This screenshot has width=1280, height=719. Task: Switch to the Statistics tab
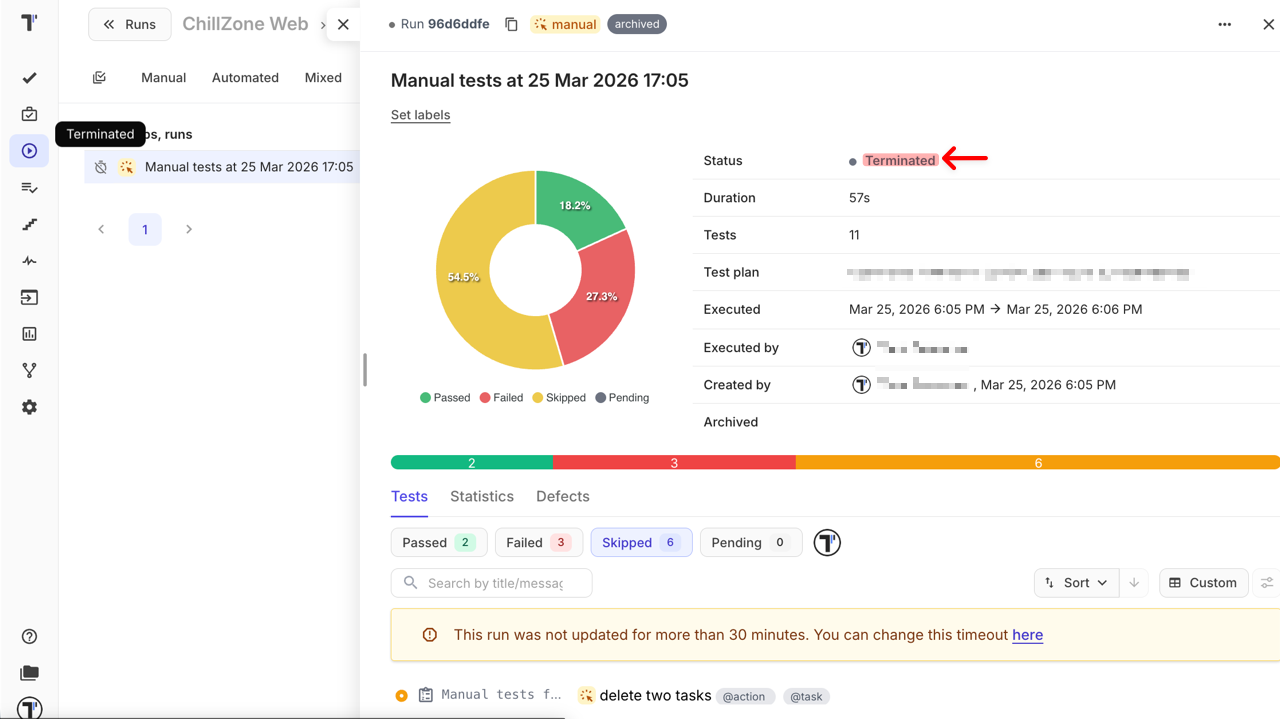tap(481, 496)
